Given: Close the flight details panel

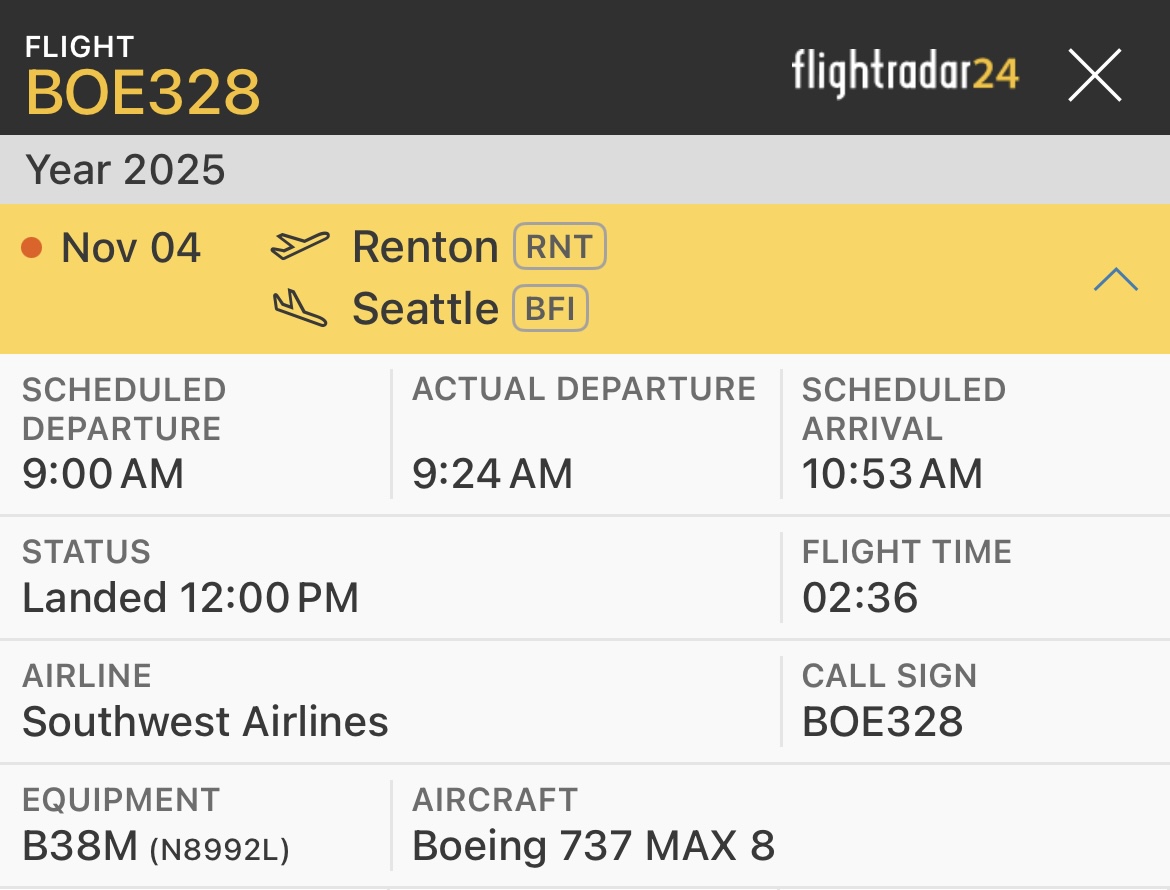Looking at the screenshot, I should click(x=1094, y=75).
